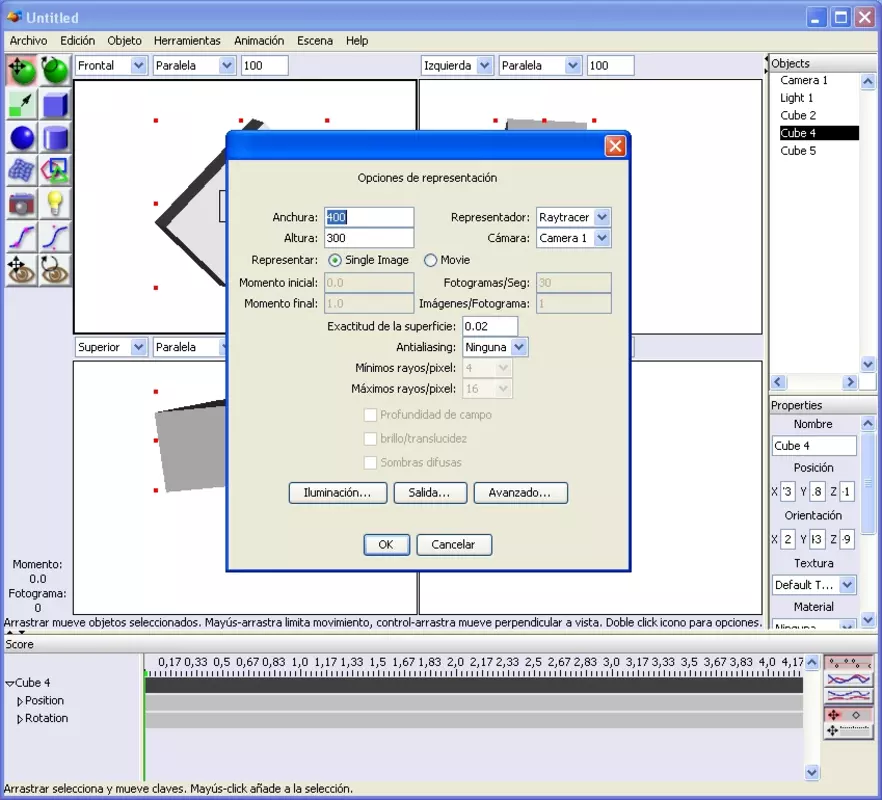Switch score to separate graphs view
This screenshot has width=882, height=800.
click(849, 696)
